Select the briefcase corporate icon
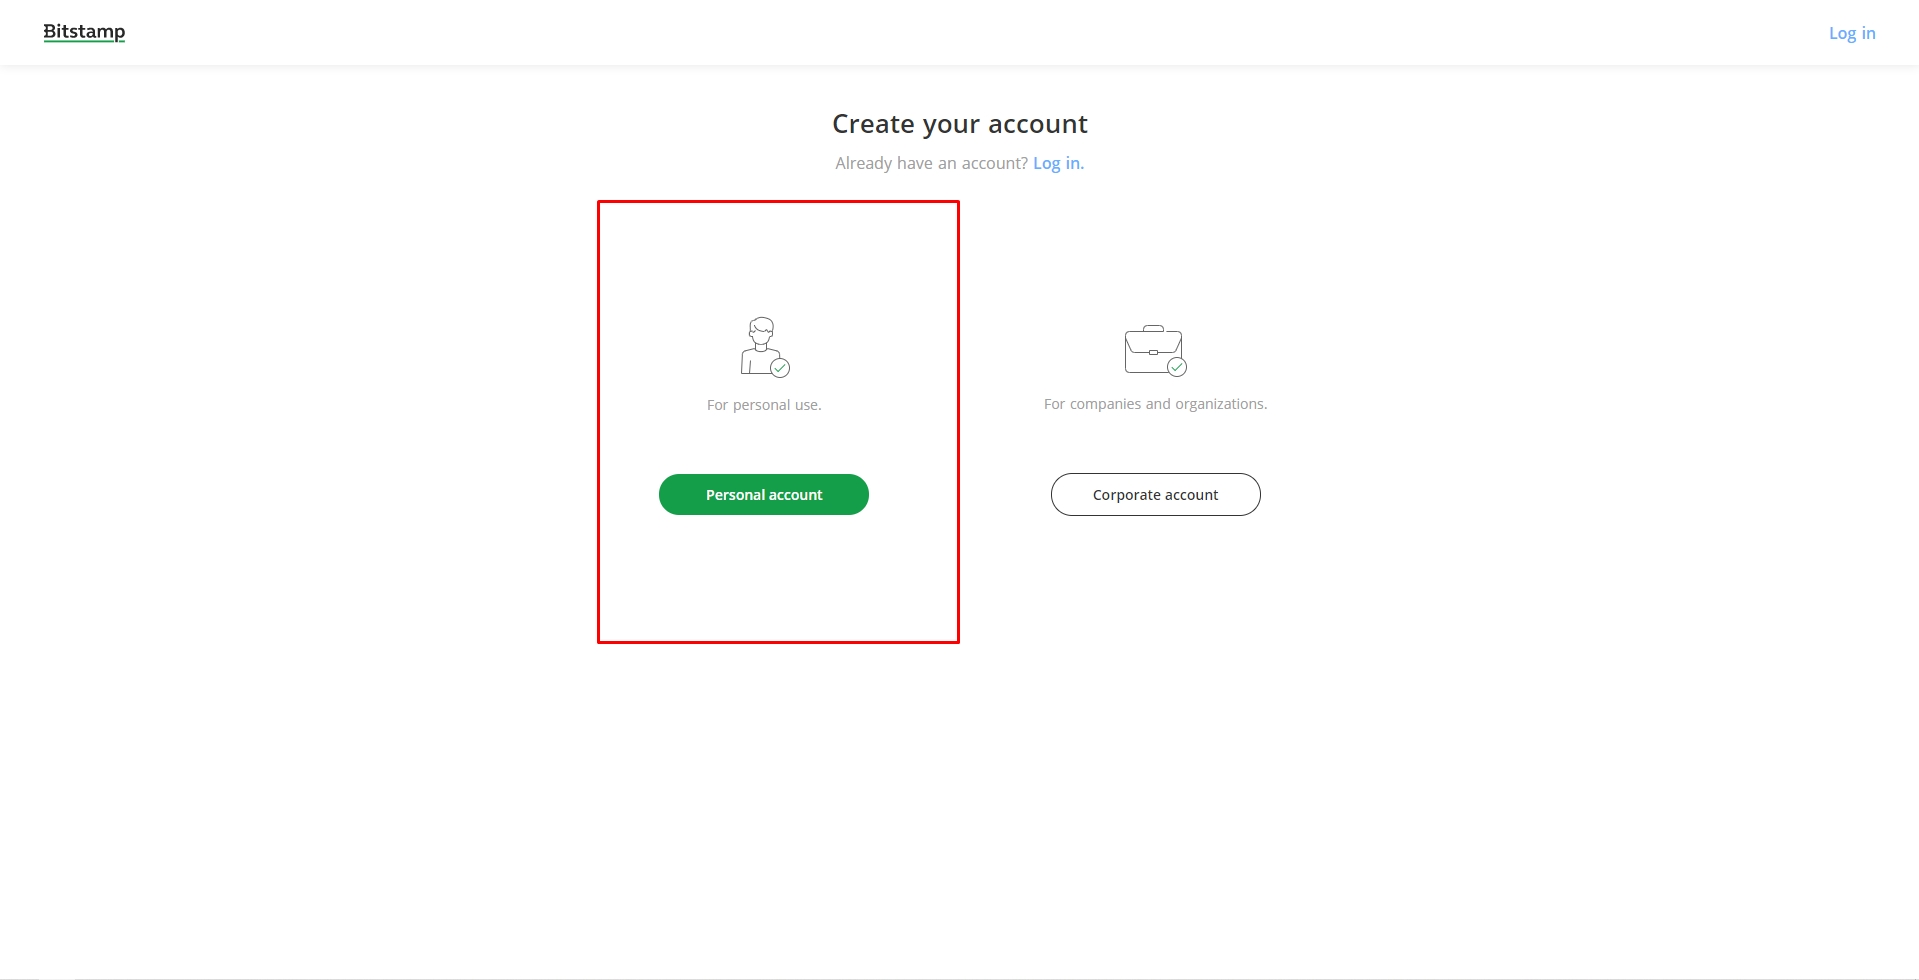 point(1155,350)
